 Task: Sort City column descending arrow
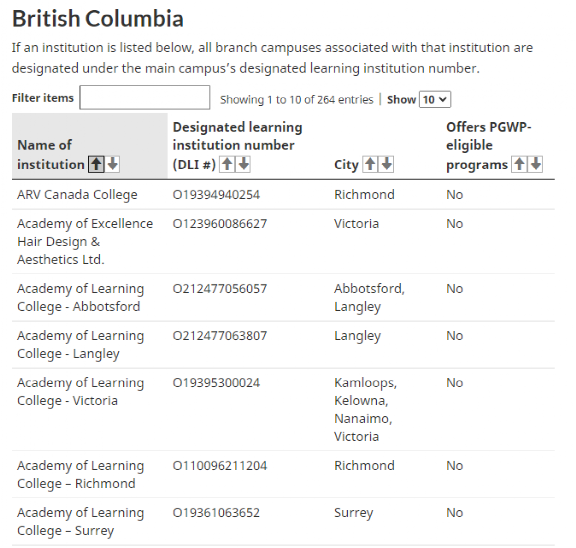coord(386,164)
